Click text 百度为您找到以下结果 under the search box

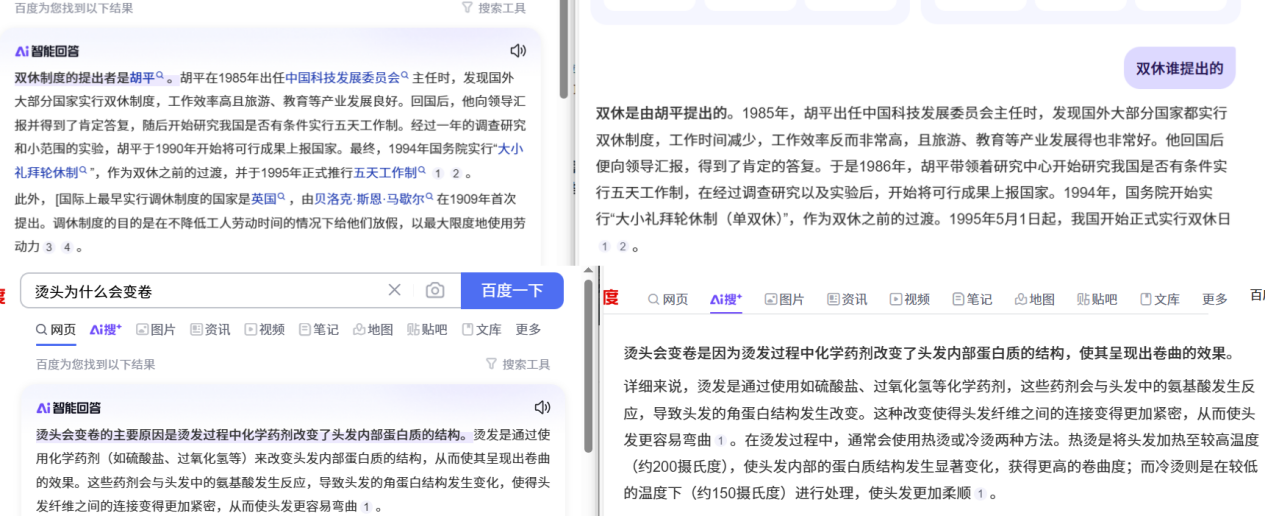[x=96, y=364]
